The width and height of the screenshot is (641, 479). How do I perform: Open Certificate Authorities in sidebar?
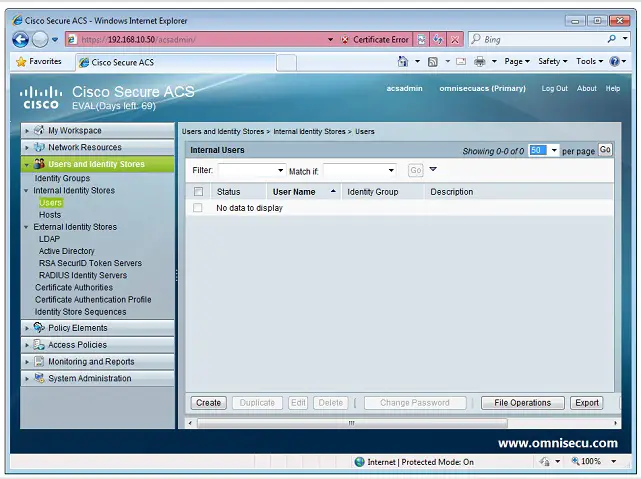tap(74, 287)
